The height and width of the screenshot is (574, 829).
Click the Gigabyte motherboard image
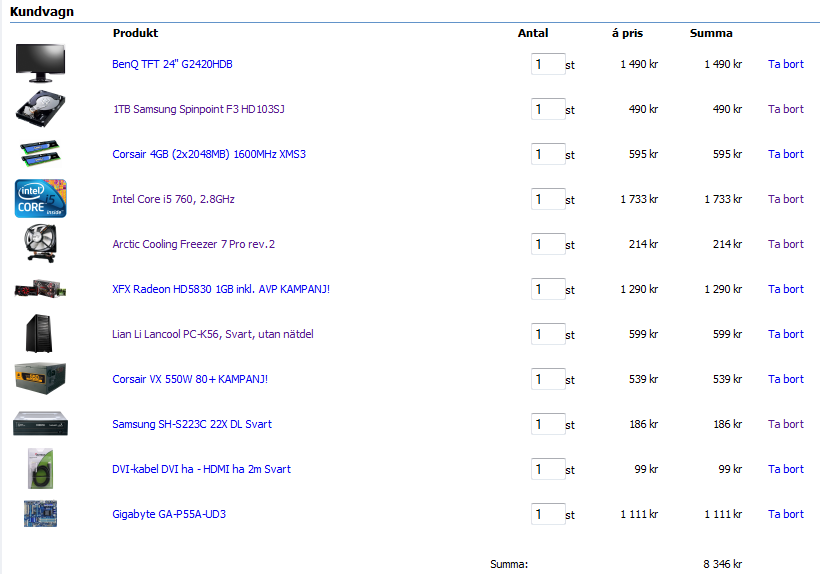40,514
